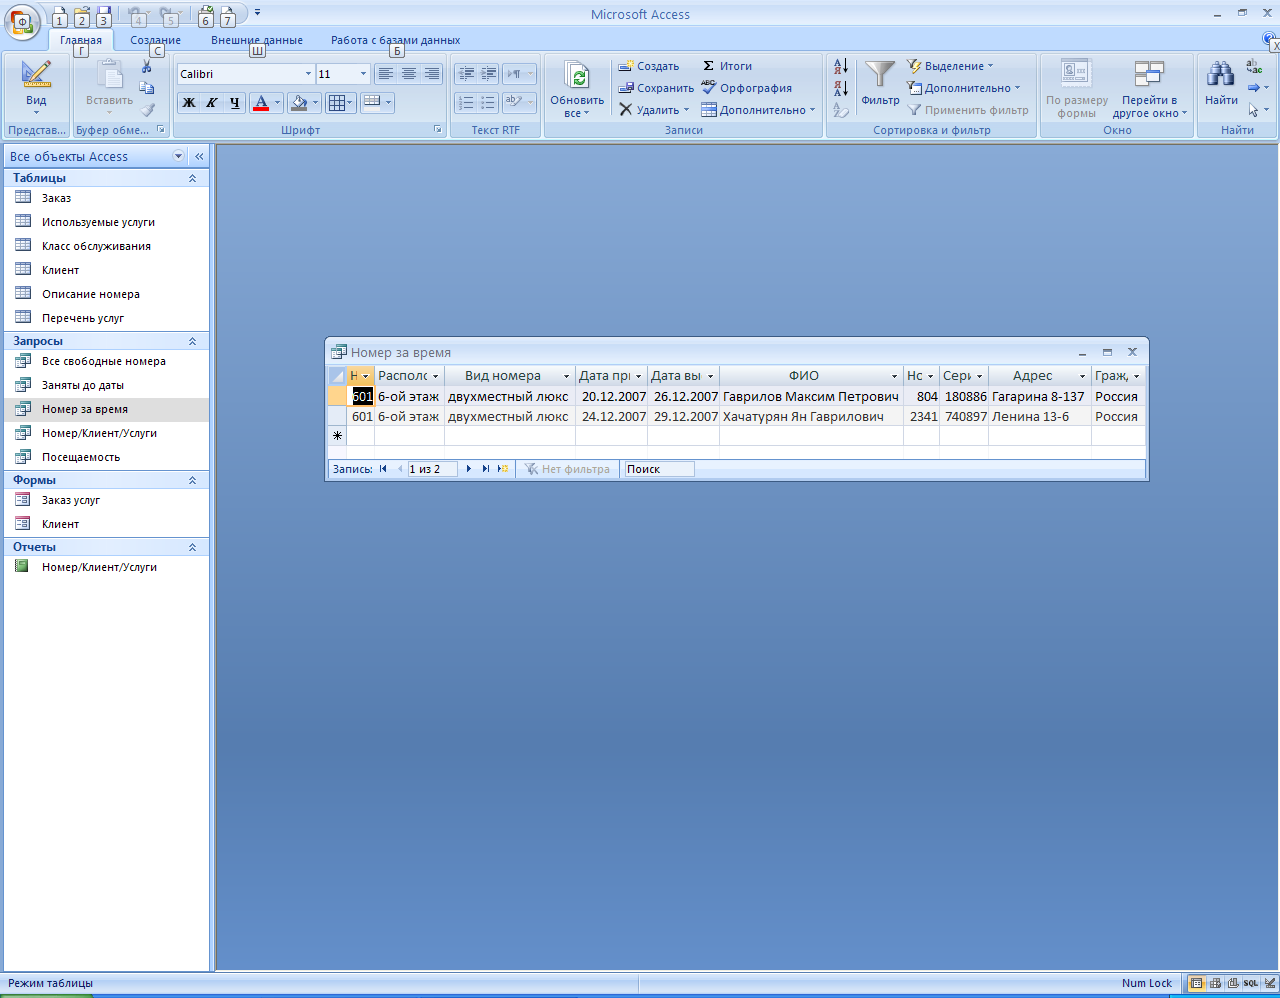Click the Select cursor icon
The width and height of the screenshot is (1280, 998).
pos(1254,110)
